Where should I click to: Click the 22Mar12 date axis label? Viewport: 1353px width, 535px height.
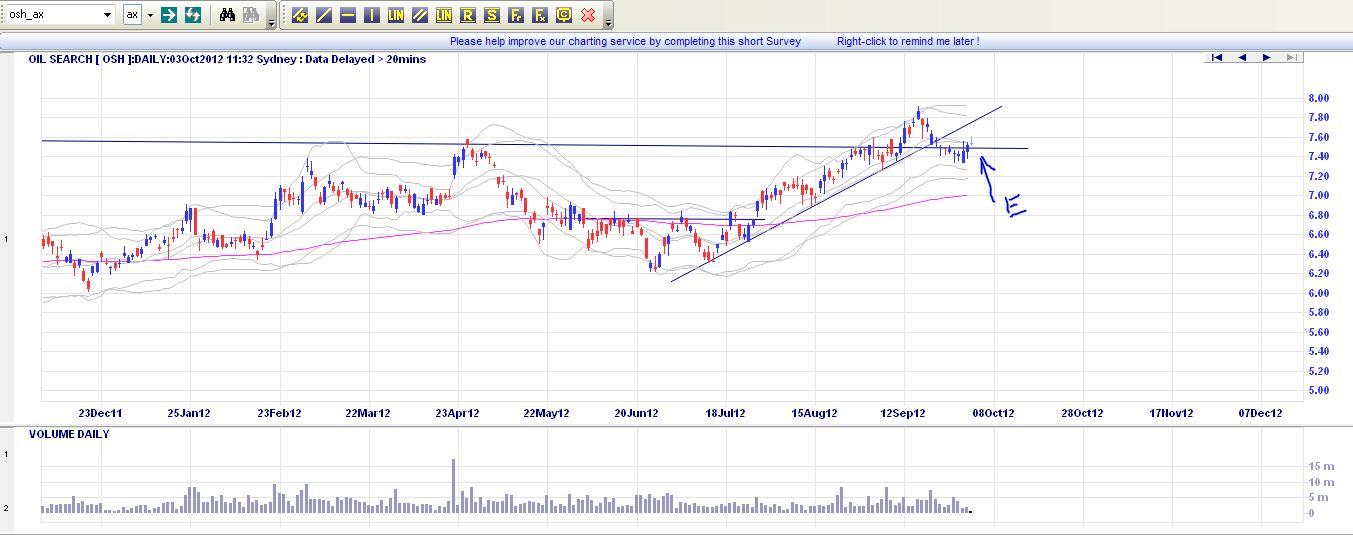click(x=368, y=413)
